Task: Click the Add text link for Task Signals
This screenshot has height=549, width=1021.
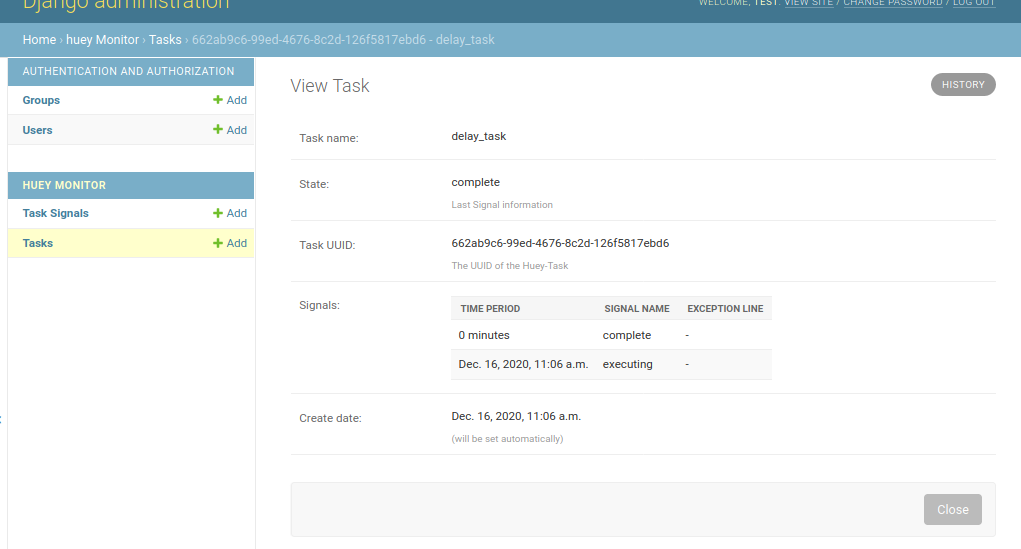Action: [236, 214]
